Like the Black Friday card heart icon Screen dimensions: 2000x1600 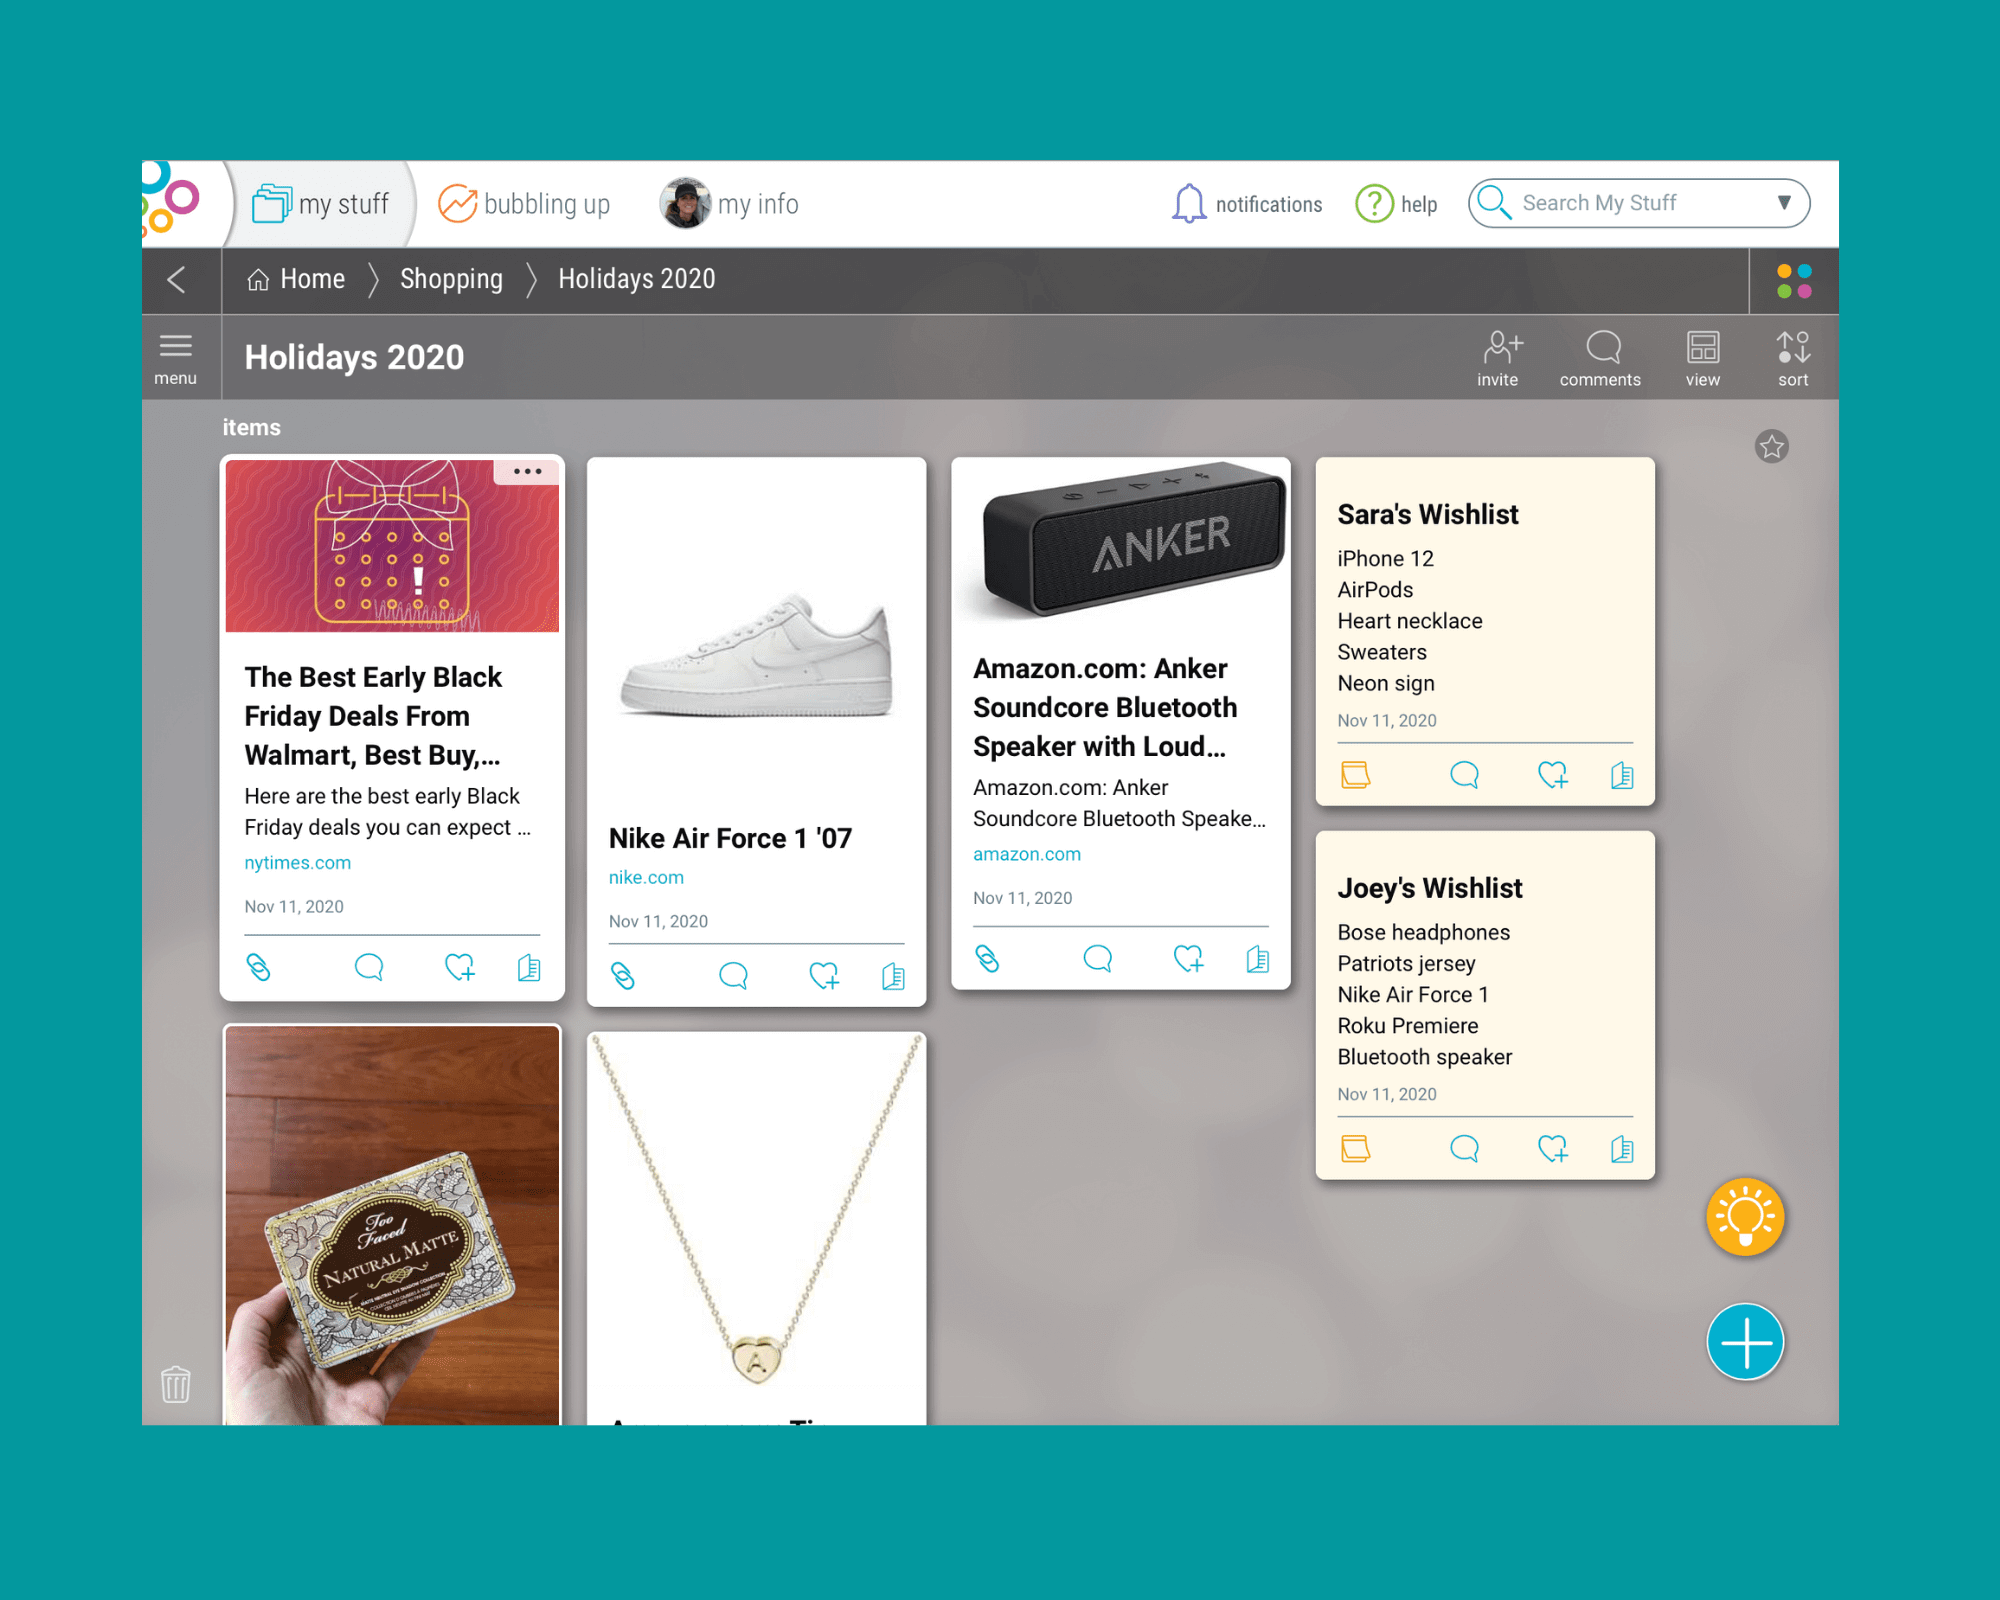click(459, 967)
